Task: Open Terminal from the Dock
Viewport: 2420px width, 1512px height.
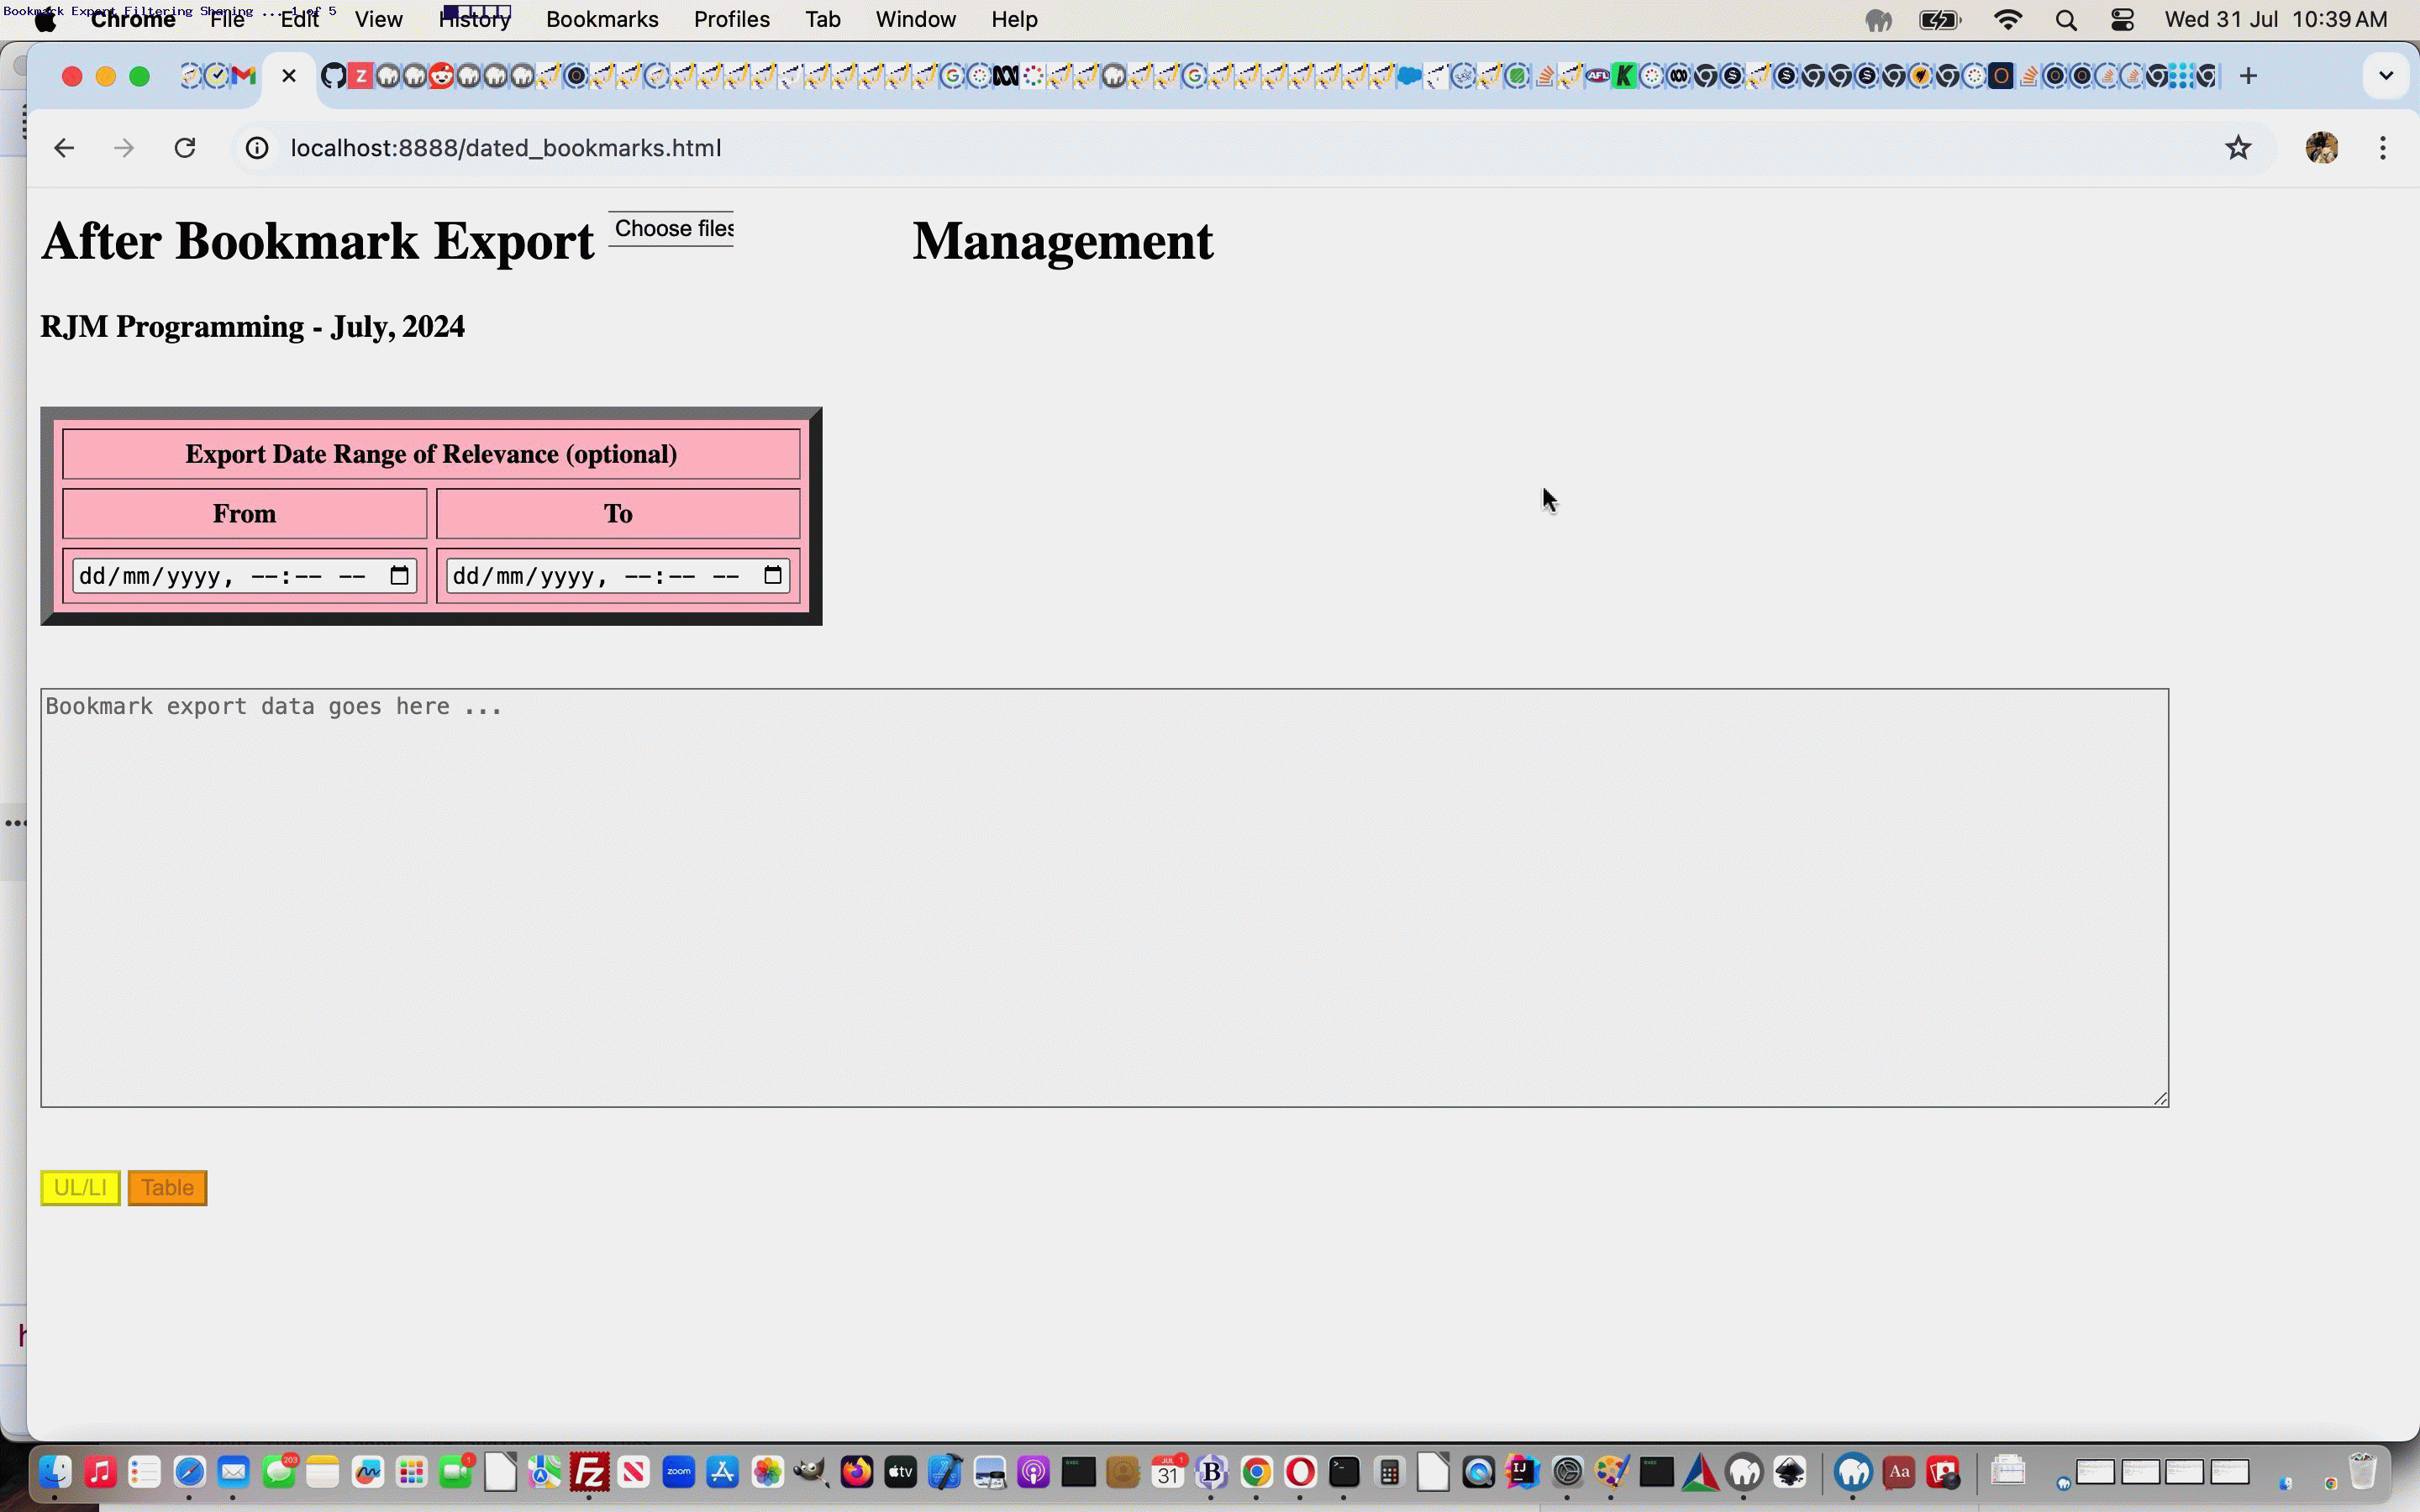Action: [x=1344, y=1472]
